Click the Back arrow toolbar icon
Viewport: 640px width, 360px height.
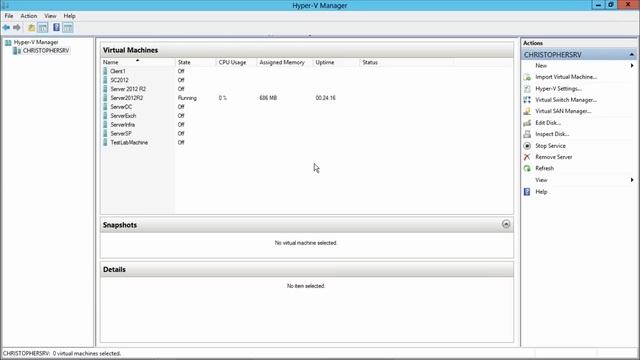[x=6, y=28]
